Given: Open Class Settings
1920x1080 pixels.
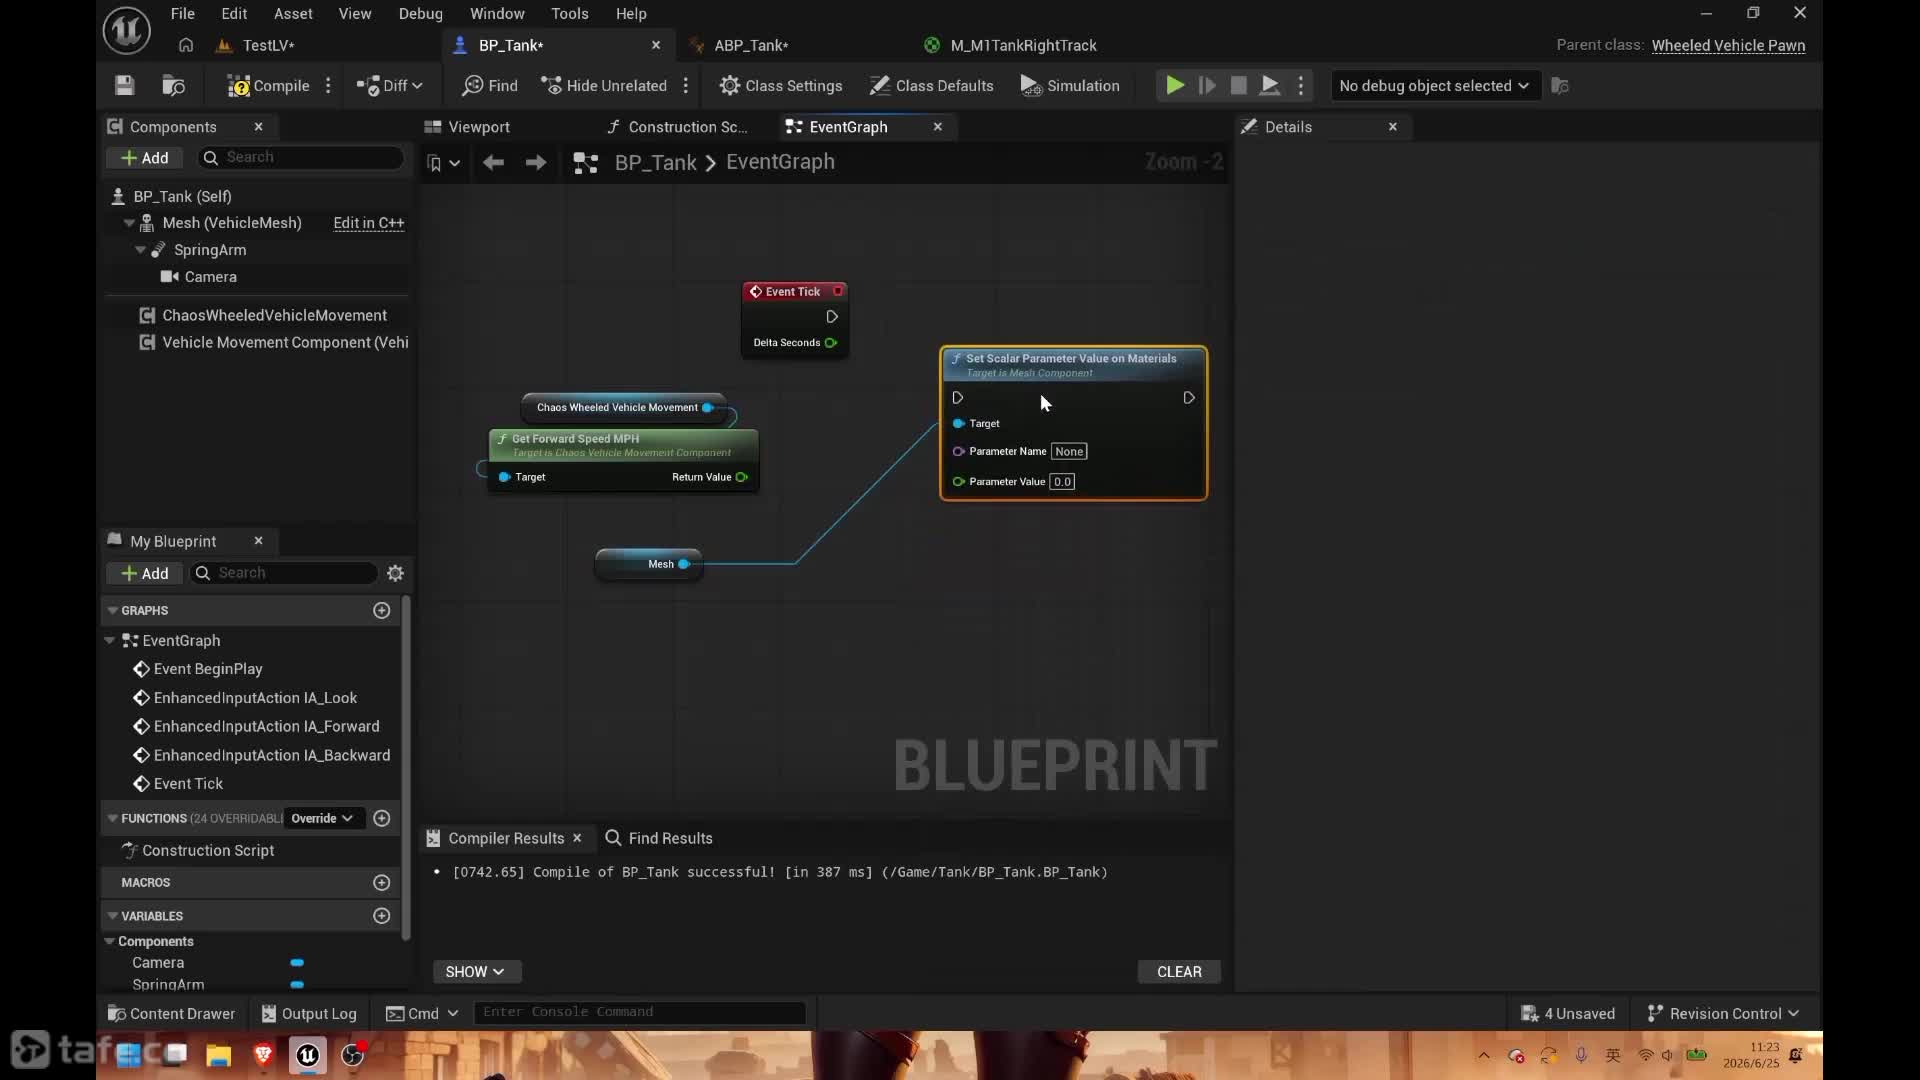Looking at the screenshot, I should (781, 86).
